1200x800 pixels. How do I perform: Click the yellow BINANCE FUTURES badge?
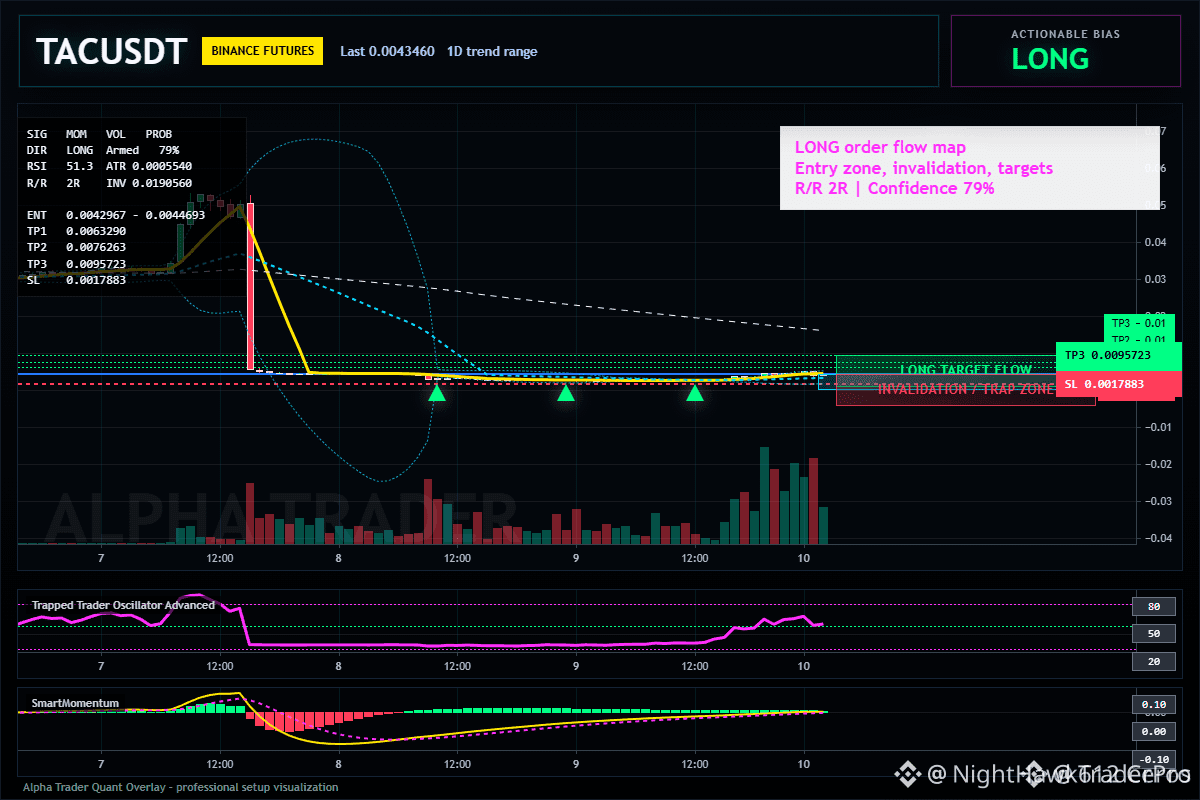pyautogui.click(x=262, y=51)
